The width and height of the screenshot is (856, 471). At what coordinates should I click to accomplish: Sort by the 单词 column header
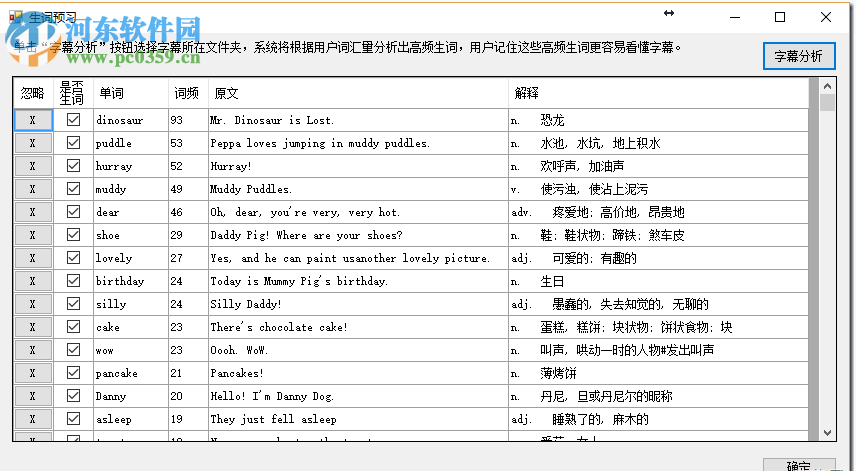point(131,93)
